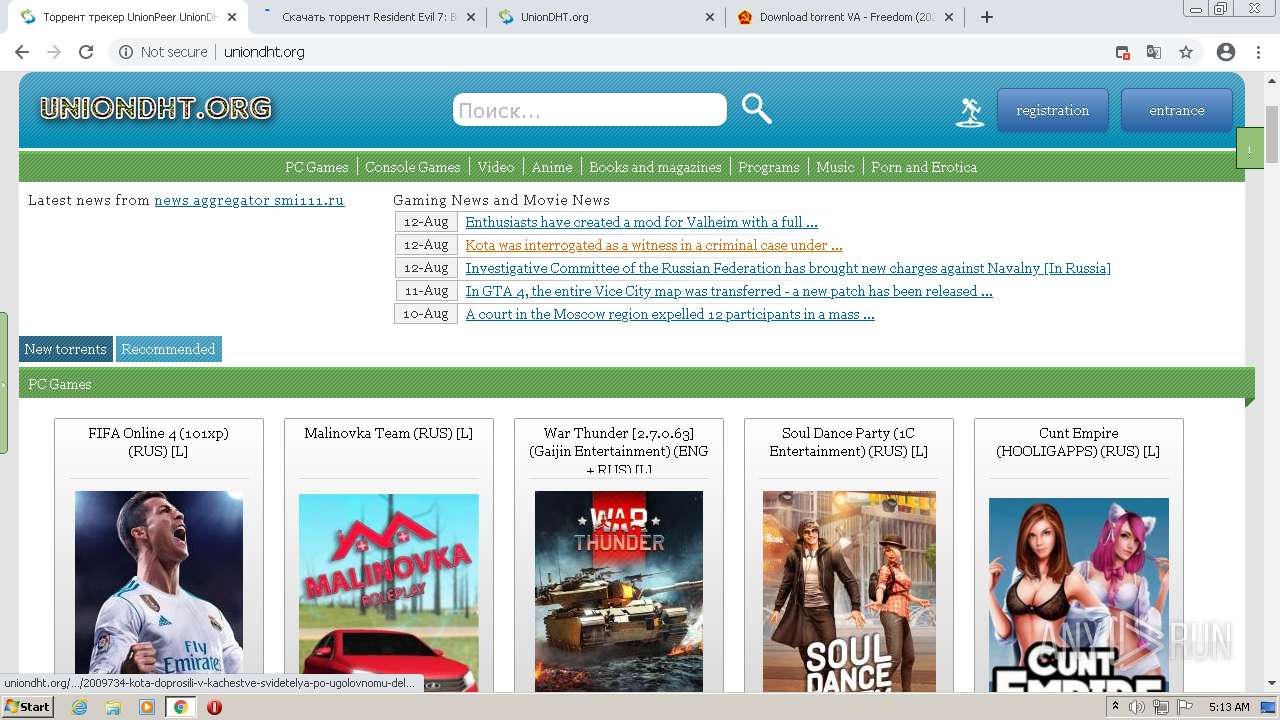1280x720 pixels.
Task: Select the New torrents tab
Action: [x=66, y=349]
